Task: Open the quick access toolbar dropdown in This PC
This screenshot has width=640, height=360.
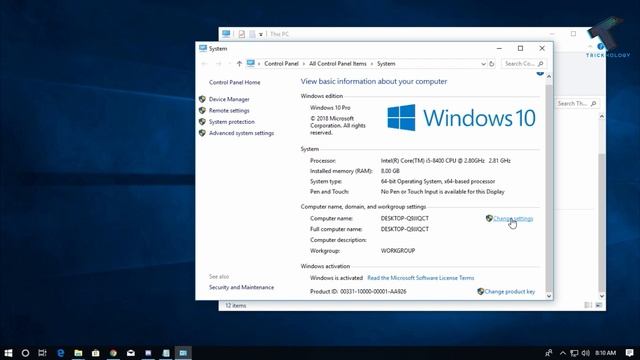Action: point(261,35)
